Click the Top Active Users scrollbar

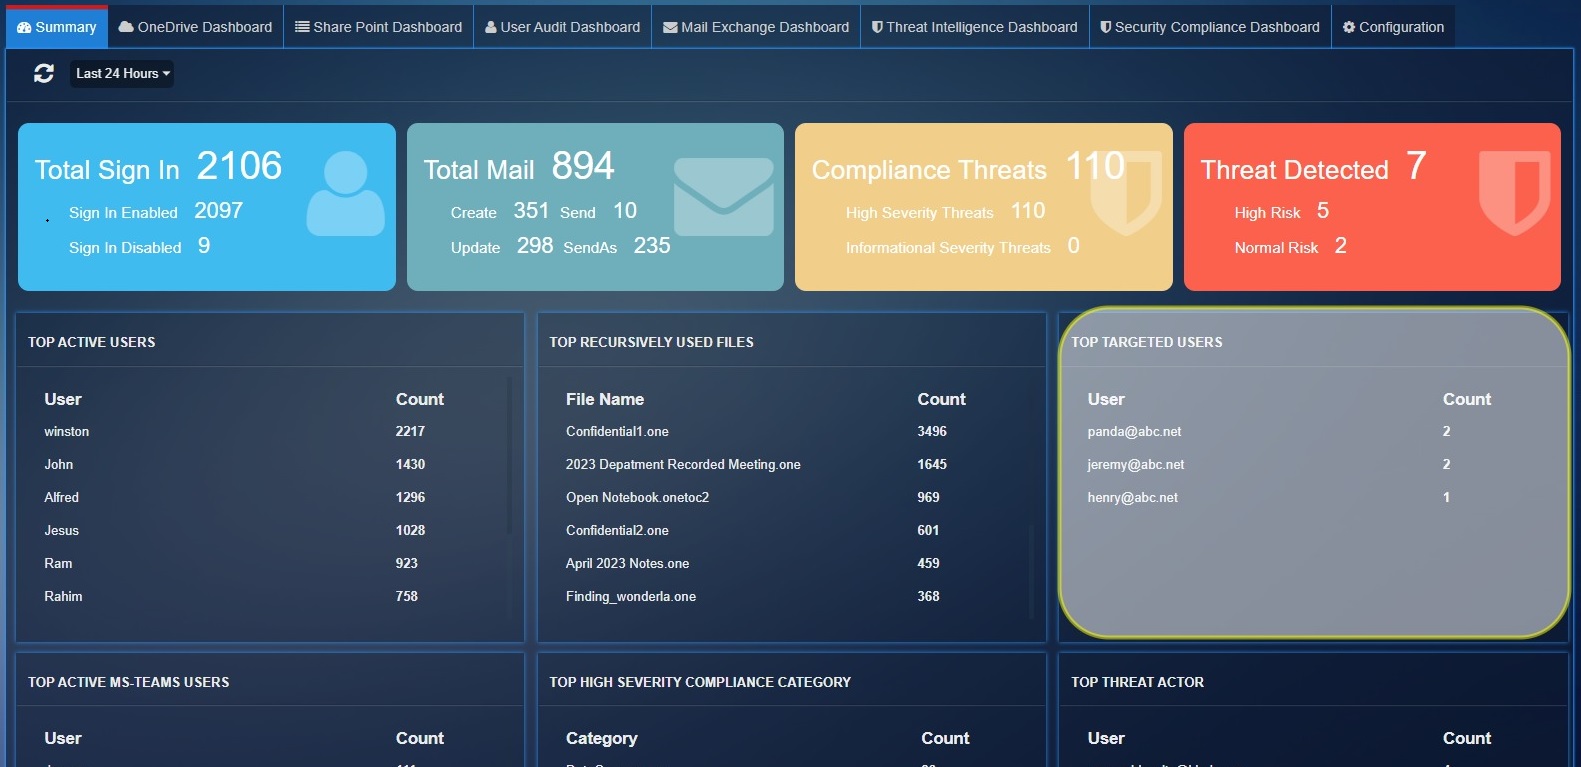[509, 456]
